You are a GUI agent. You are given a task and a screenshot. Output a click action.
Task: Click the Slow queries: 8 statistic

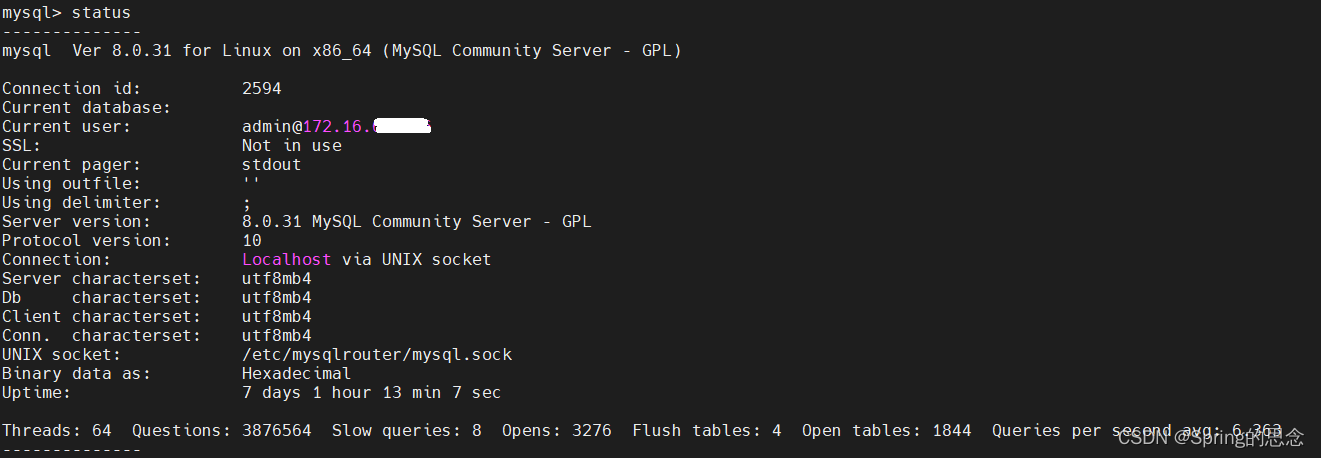click(407, 430)
